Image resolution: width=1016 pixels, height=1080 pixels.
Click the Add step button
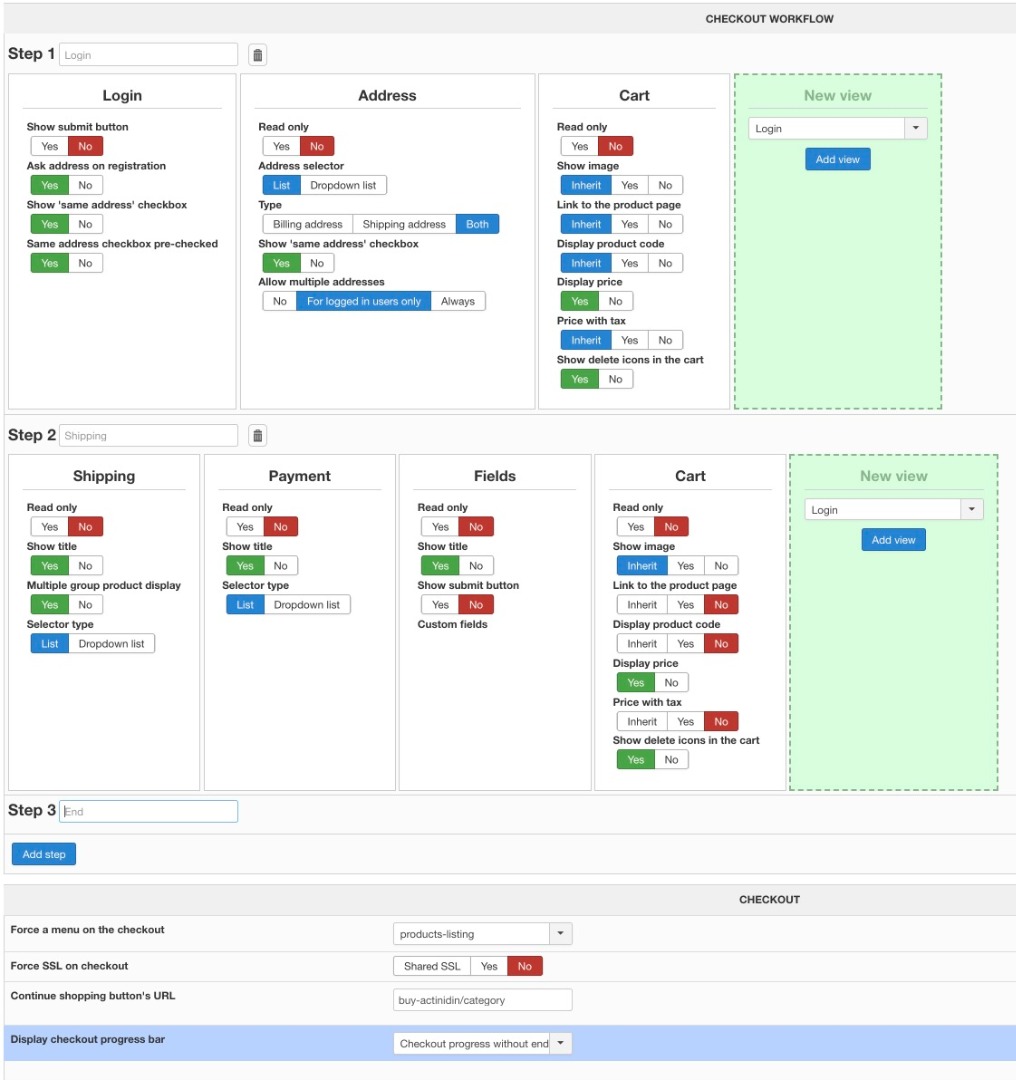click(x=44, y=854)
